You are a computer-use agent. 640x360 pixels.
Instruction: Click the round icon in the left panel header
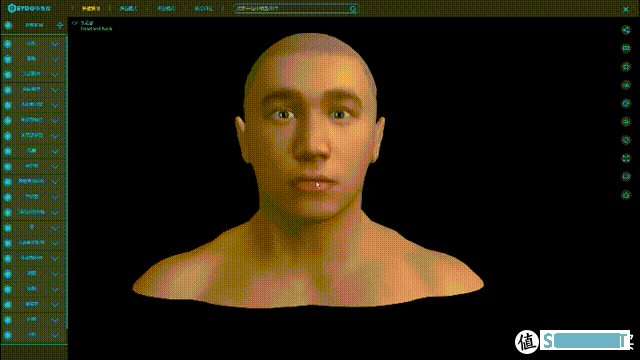pos(8,25)
